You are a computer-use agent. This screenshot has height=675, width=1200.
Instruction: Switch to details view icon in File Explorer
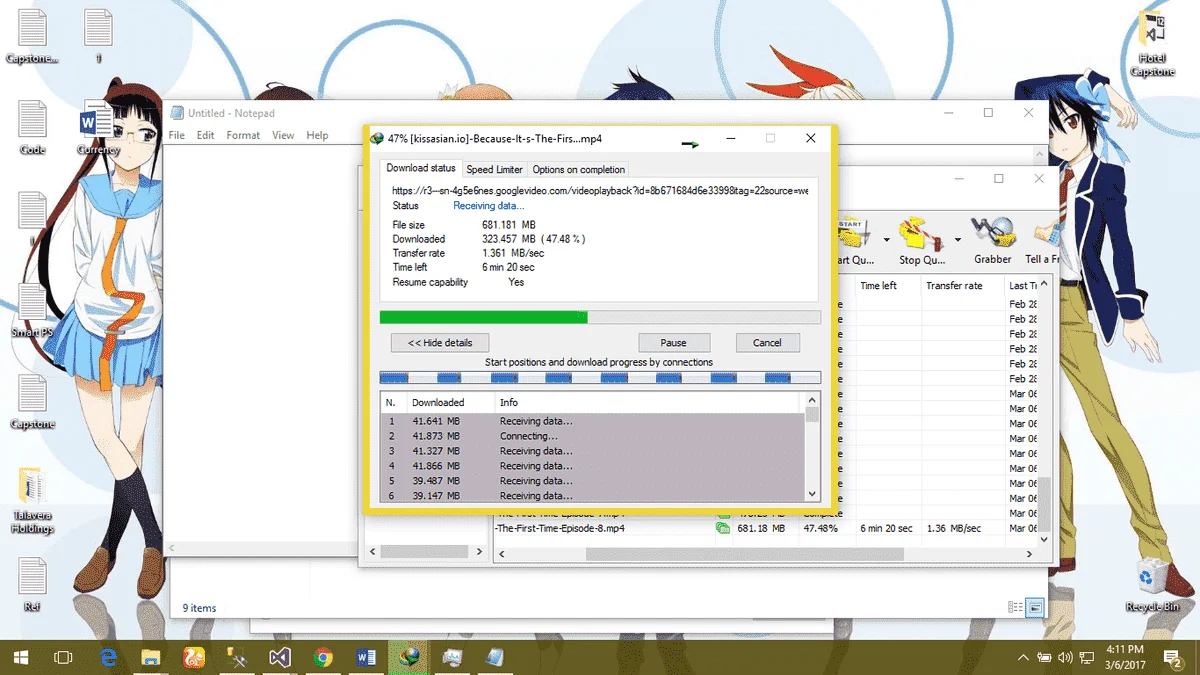point(1016,607)
